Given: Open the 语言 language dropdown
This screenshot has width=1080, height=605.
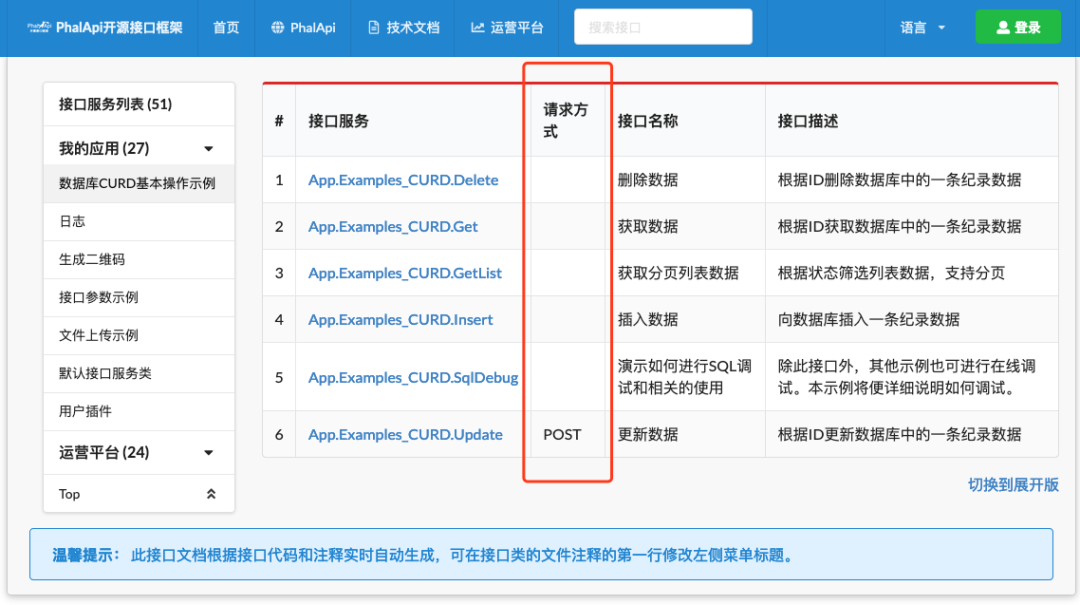Looking at the screenshot, I should point(922,28).
